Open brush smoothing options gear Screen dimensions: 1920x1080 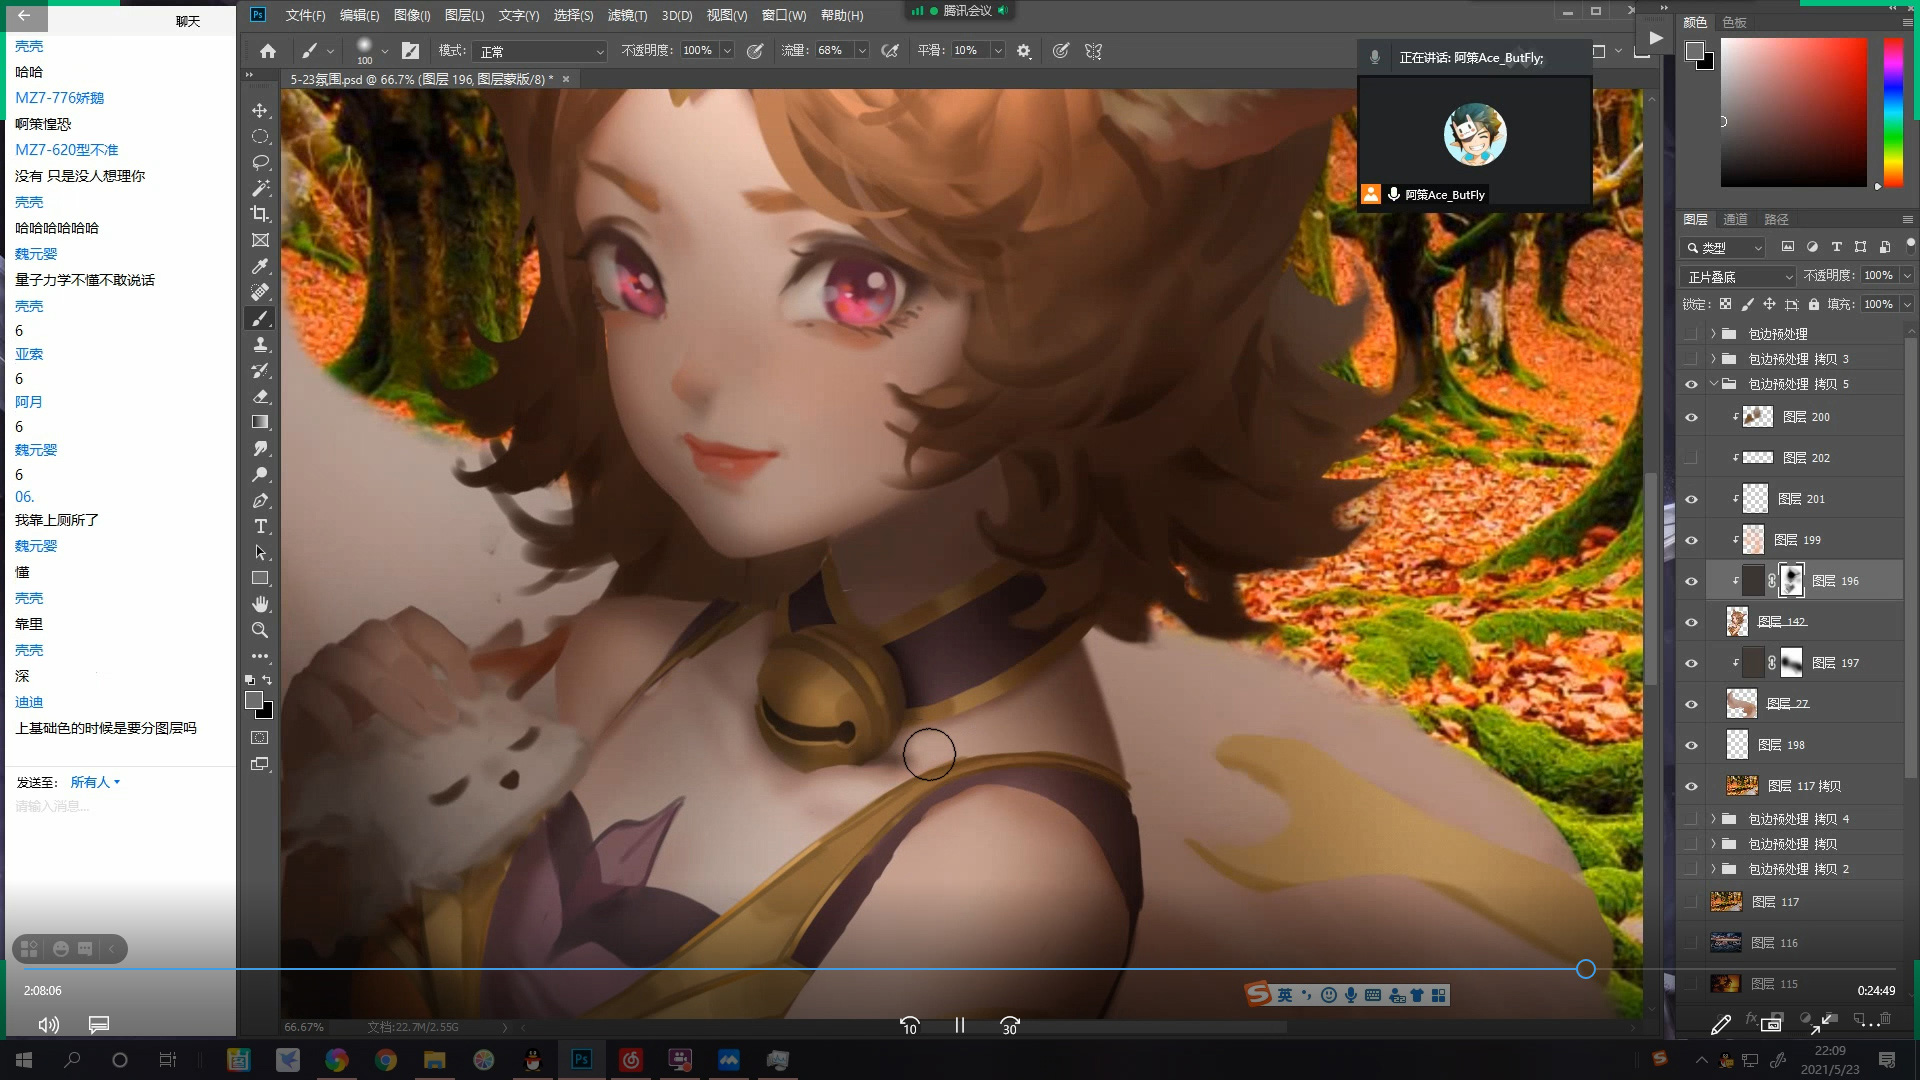pyautogui.click(x=1024, y=51)
